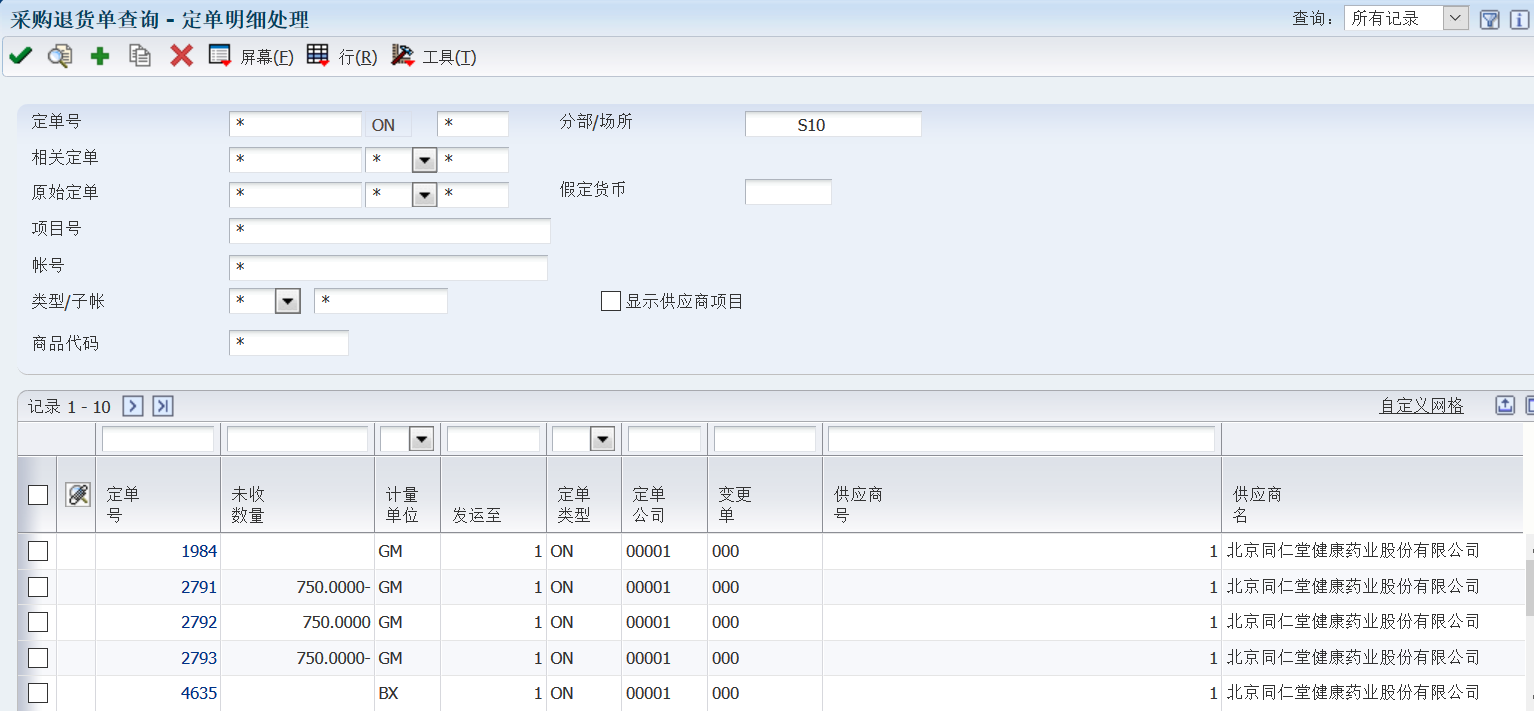Viewport: 1534px width, 711px height.
Task: Tick the checkbox for order row 1984
Action: 38,551
